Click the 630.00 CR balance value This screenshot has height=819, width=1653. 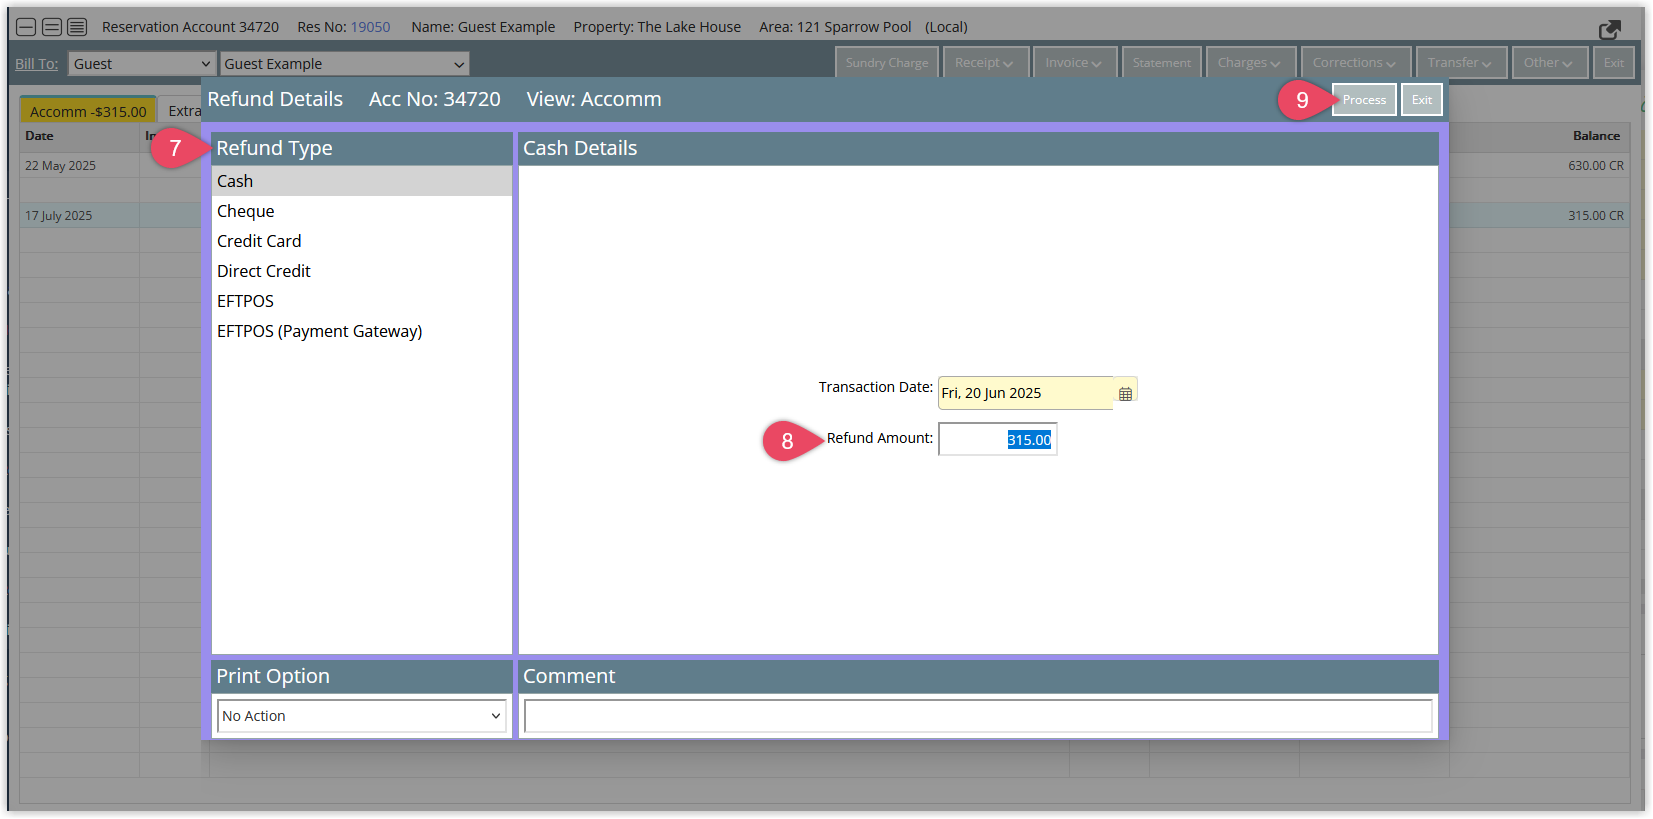pyautogui.click(x=1596, y=166)
